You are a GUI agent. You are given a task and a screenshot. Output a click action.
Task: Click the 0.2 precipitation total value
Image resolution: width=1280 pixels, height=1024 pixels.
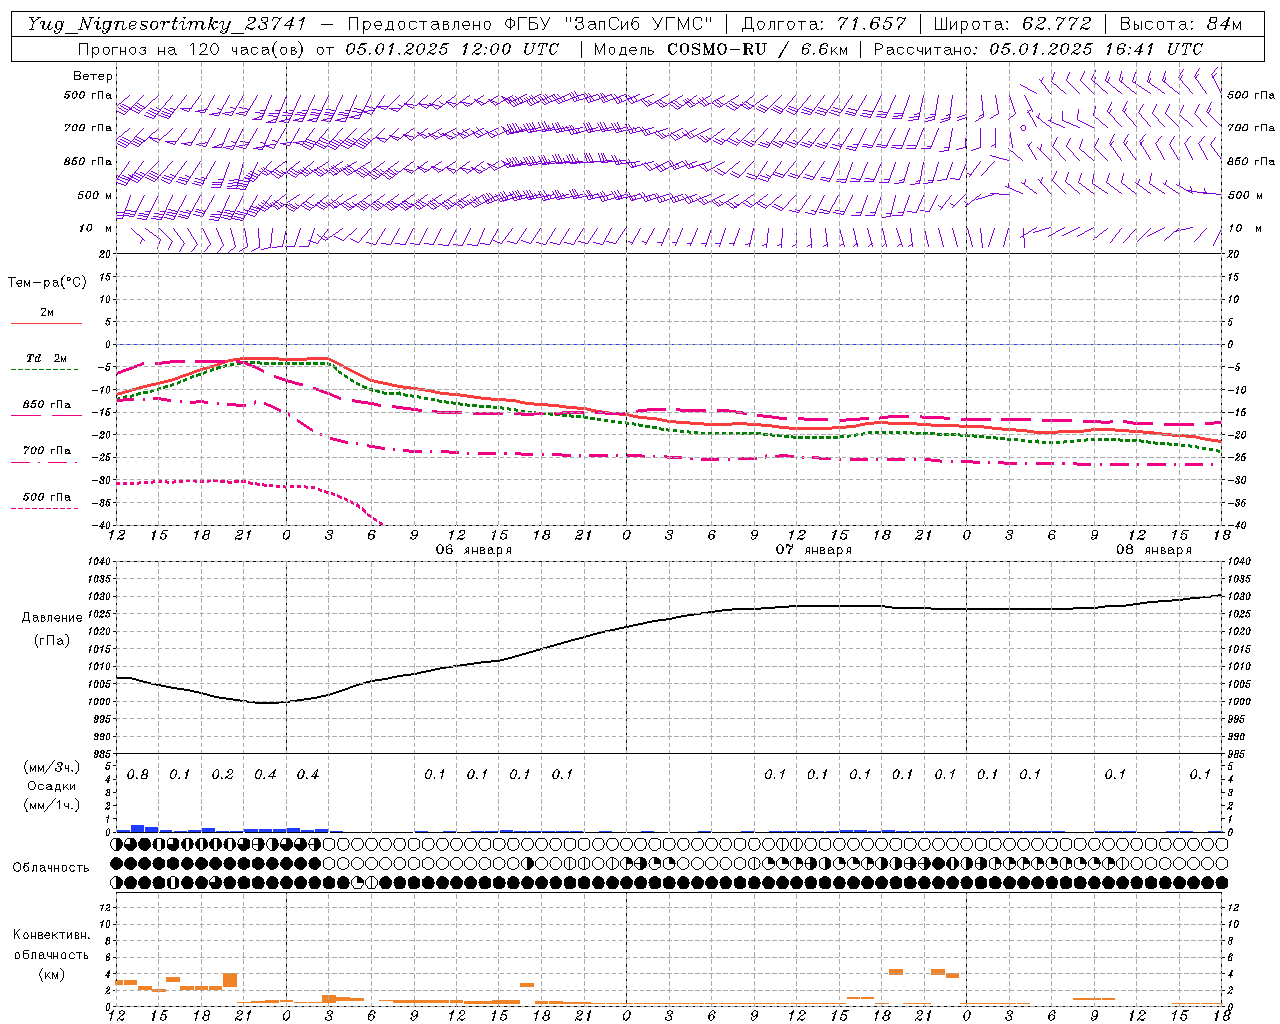click(x=223, y=775)
